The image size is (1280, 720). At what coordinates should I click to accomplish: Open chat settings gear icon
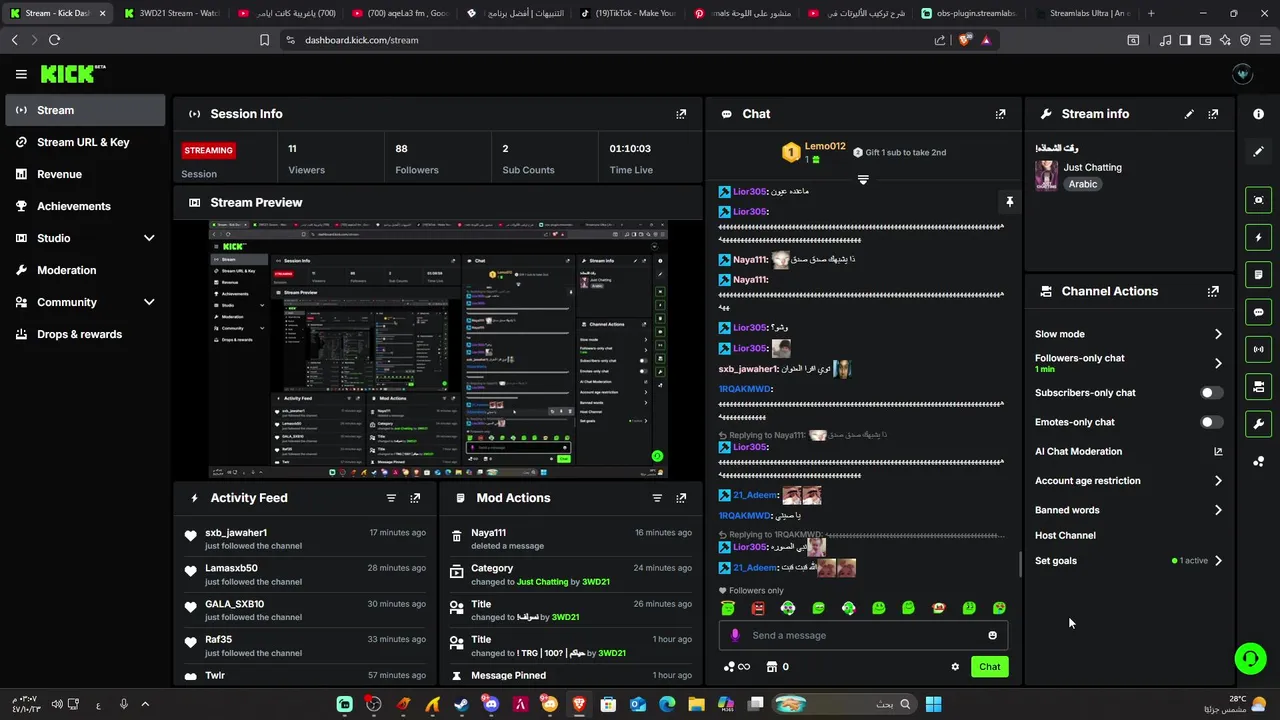(x=955, y=667)
